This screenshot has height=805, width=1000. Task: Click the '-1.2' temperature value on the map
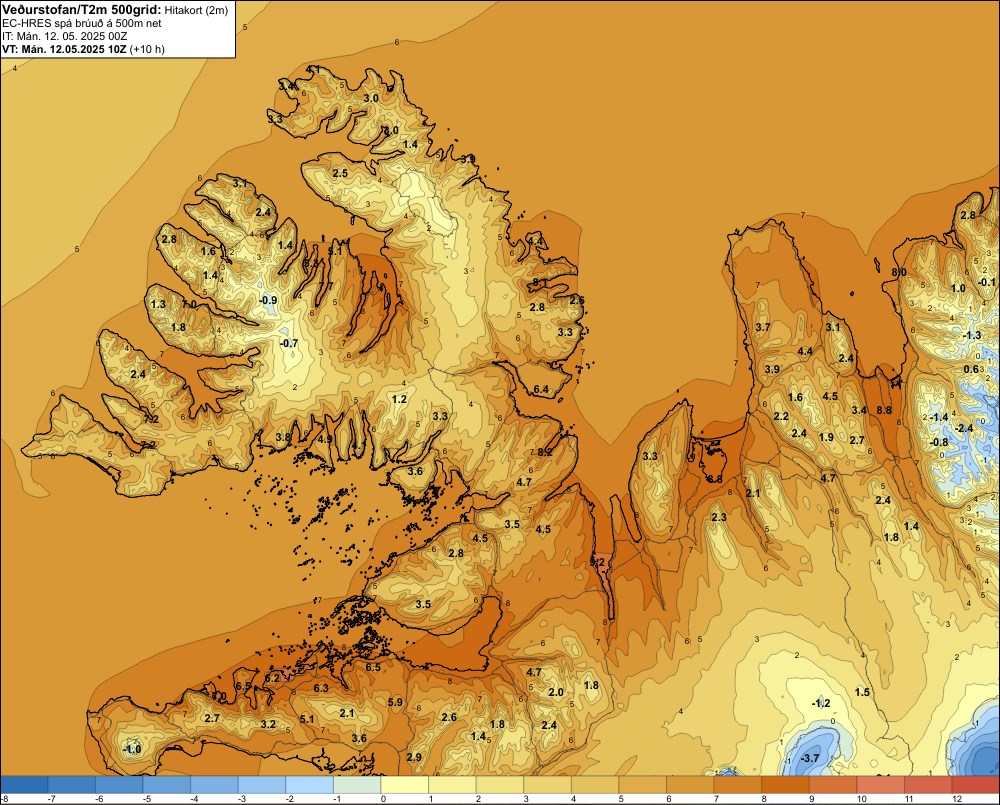pyautogui.click(x=821, y=704)
